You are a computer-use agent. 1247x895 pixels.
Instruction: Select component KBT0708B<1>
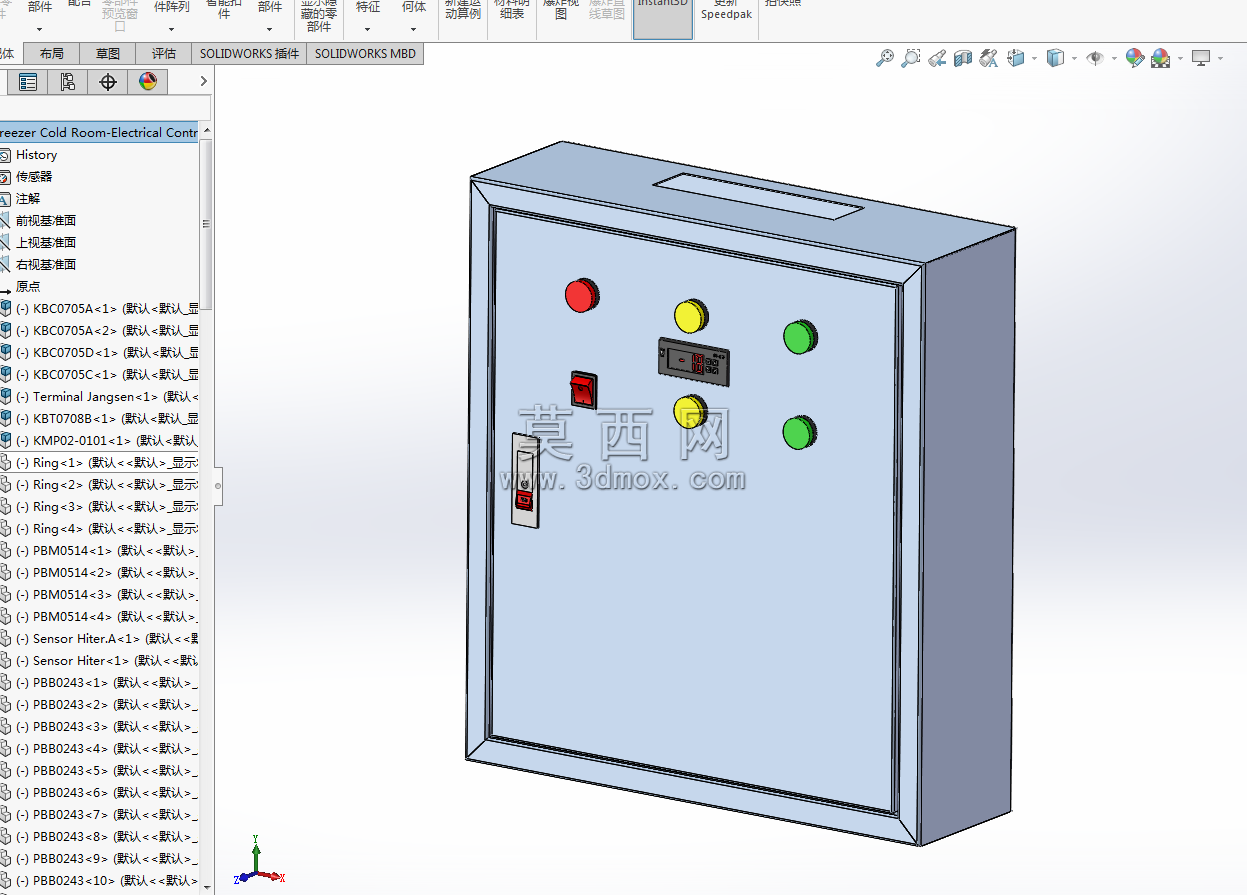coord(99,419)
